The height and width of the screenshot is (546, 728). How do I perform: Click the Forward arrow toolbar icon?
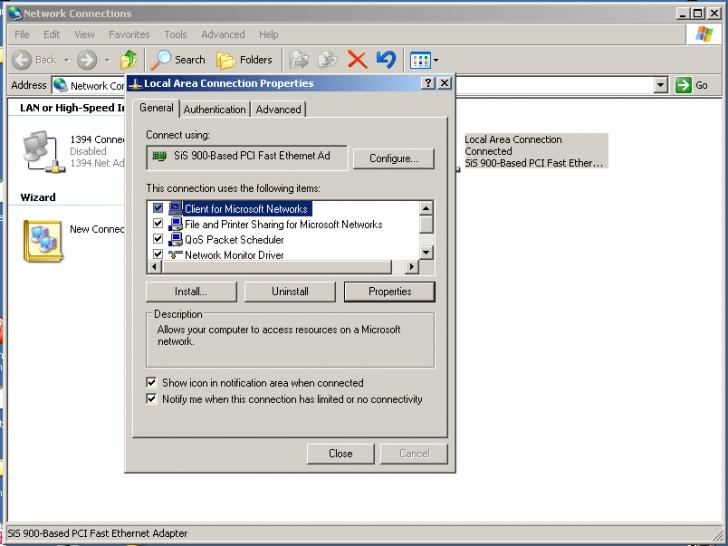(87, 60)
